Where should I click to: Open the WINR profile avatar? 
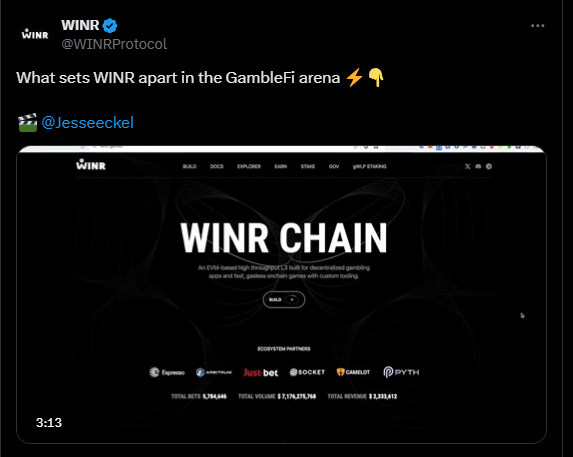(35, 34)
